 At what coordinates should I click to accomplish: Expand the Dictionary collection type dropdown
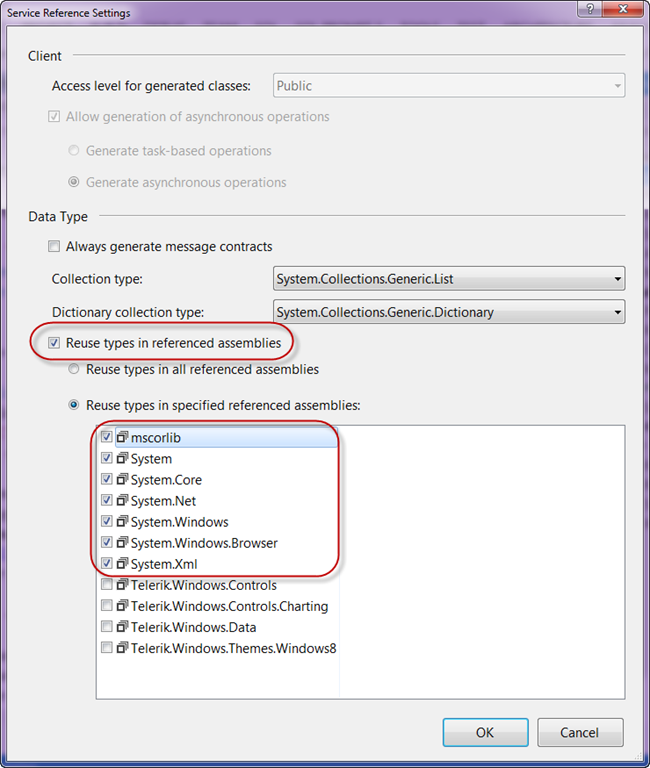click(449, 312)
